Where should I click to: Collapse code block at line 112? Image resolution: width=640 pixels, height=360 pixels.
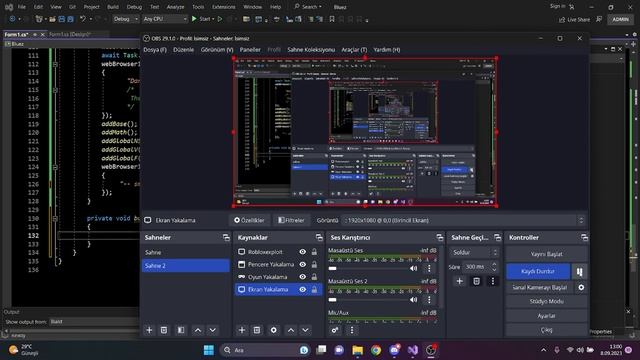(x=55, y=64)
